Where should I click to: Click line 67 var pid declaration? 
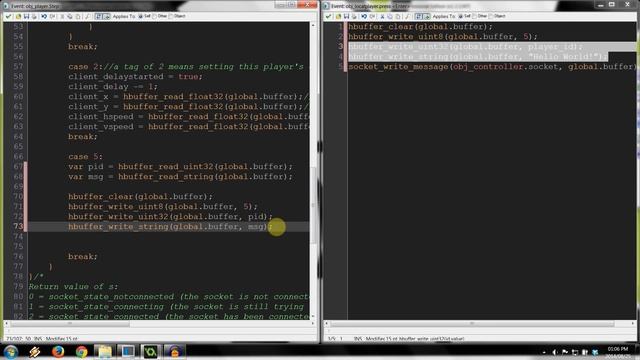coord(180,167)
